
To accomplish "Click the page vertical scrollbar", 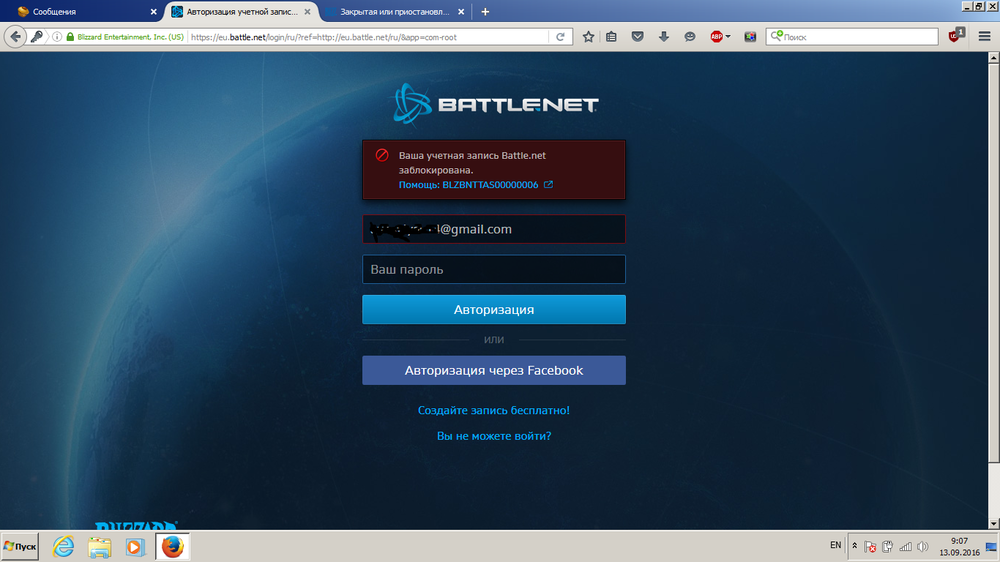I will coord(994,262).
